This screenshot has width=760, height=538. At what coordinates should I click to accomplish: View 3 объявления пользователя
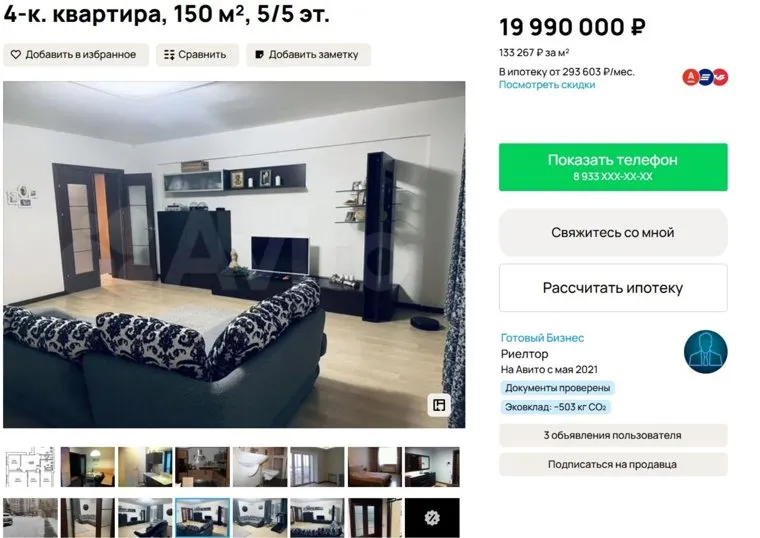tap(613, 435)
